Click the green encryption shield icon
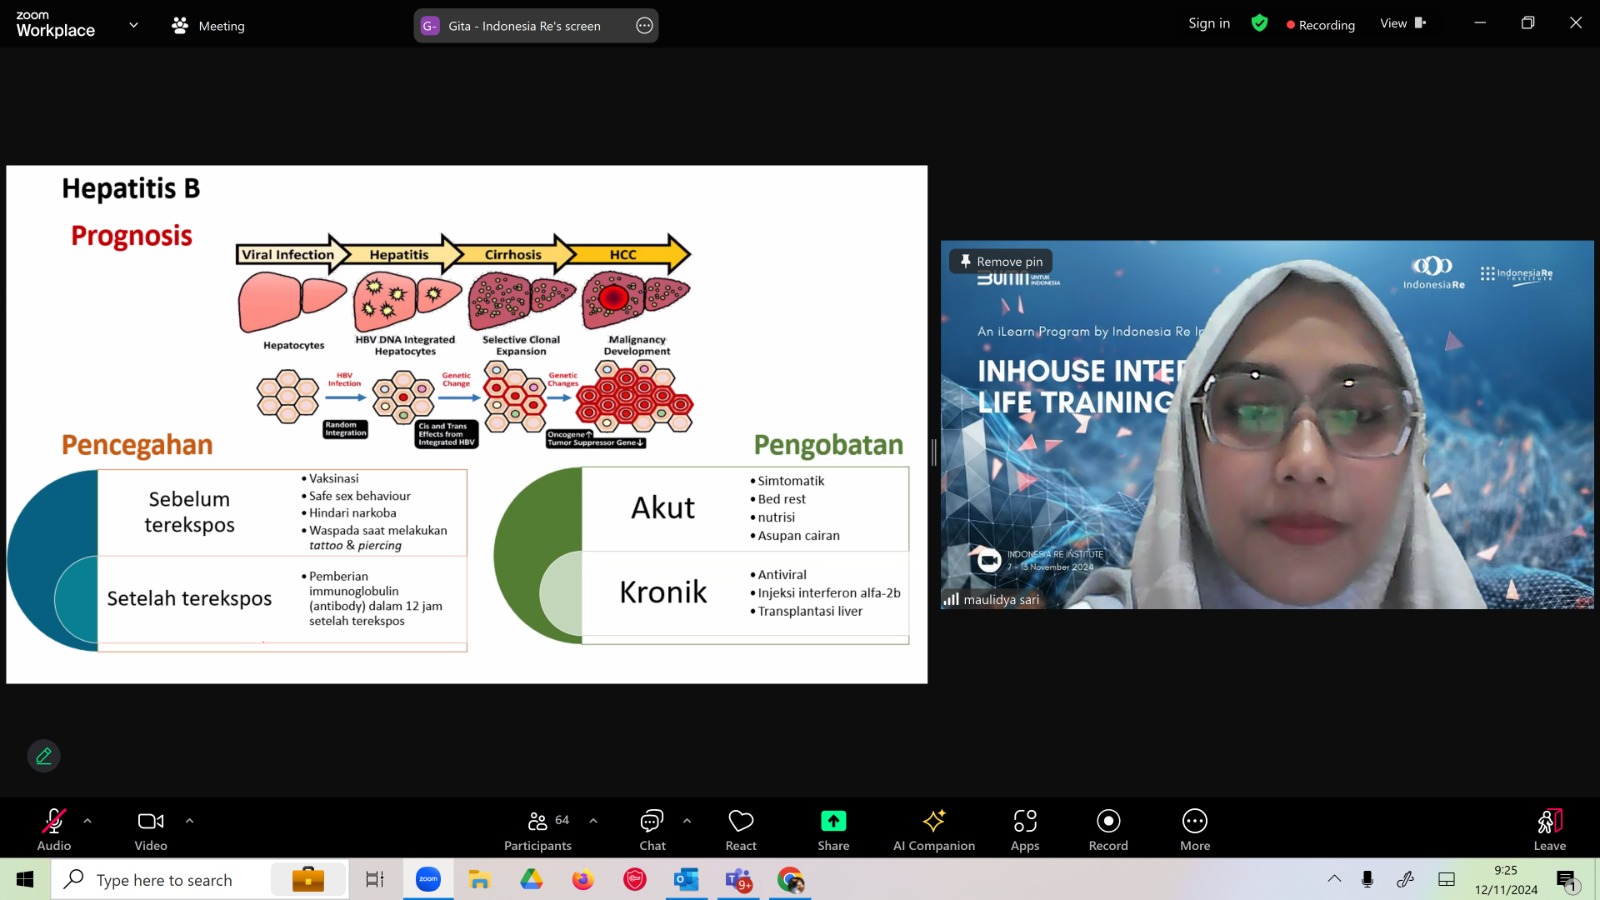This screenshot has width=1600, height=900. pos(1260,23)
